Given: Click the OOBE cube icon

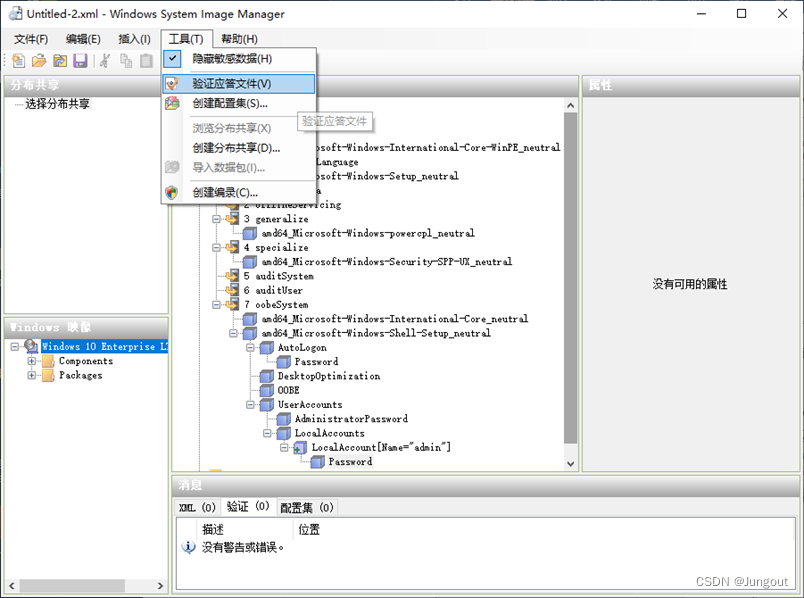Looking at the screenshot, I should coord(267,391).
